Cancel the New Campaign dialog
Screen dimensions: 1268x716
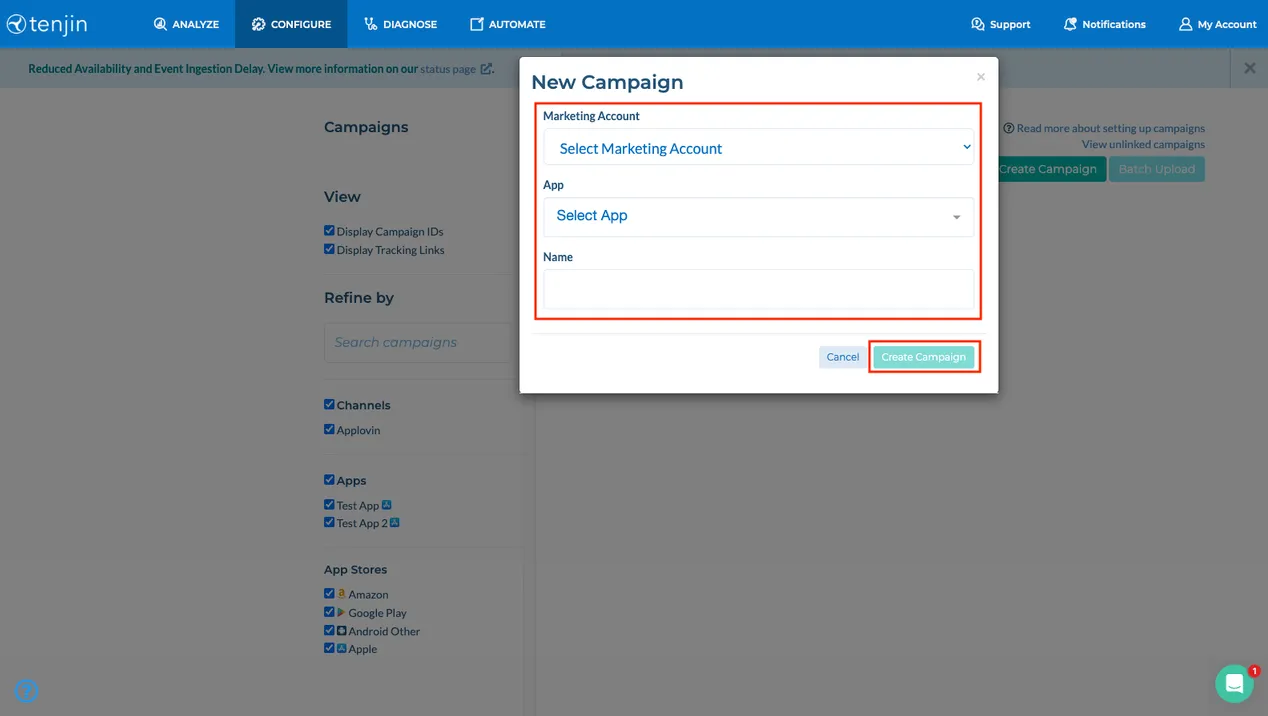[842, 356]
